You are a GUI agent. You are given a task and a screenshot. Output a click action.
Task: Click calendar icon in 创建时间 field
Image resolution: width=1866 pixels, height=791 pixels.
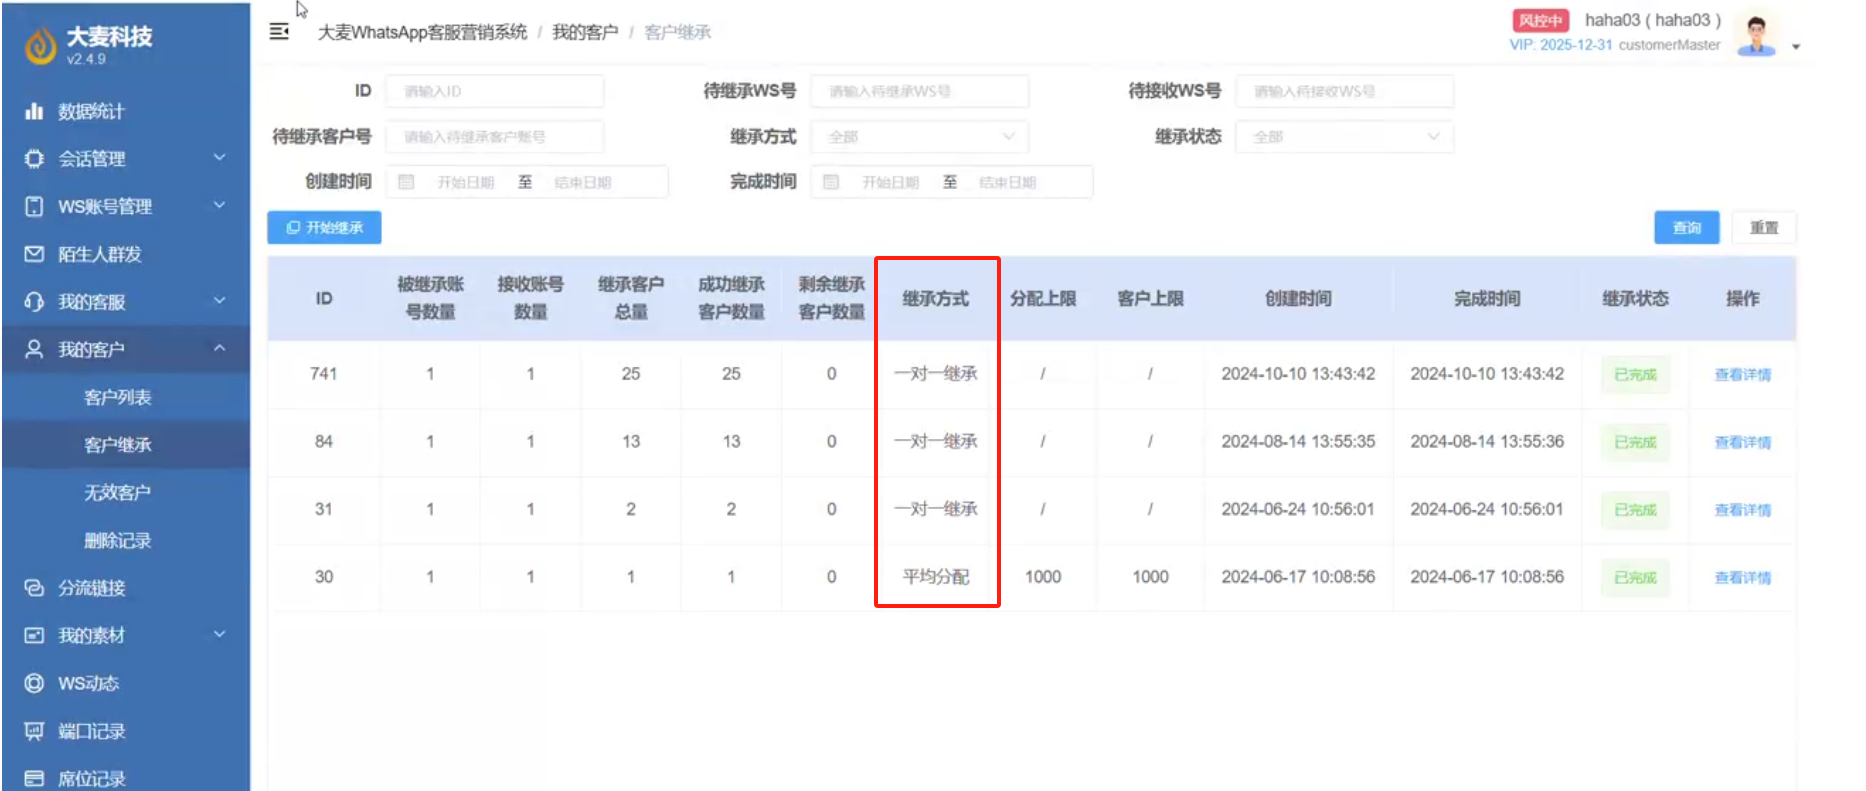coord(406,182)
